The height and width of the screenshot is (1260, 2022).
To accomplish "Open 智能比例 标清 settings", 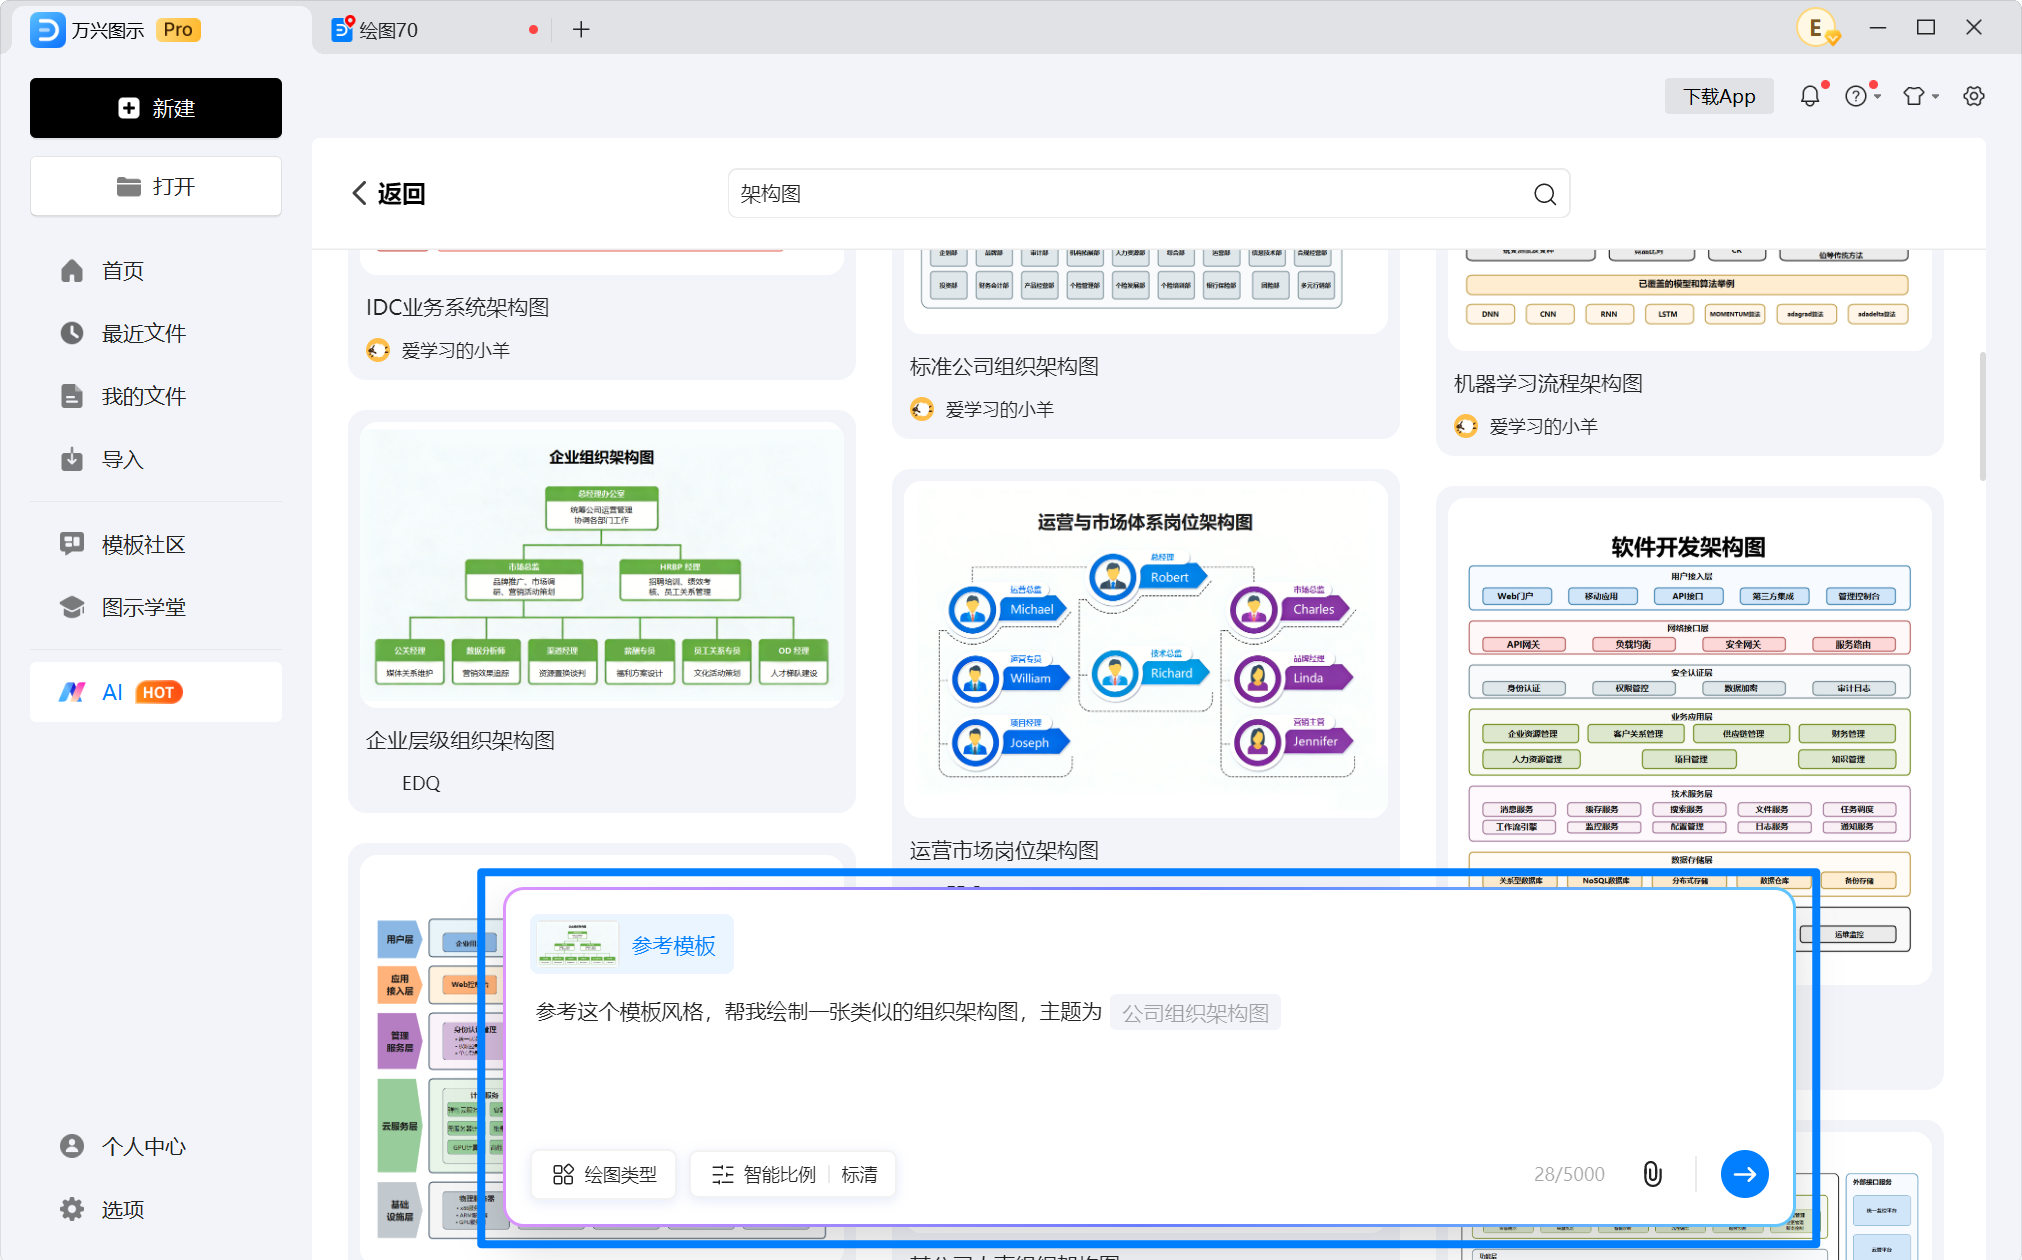I will click(793, 1174).
